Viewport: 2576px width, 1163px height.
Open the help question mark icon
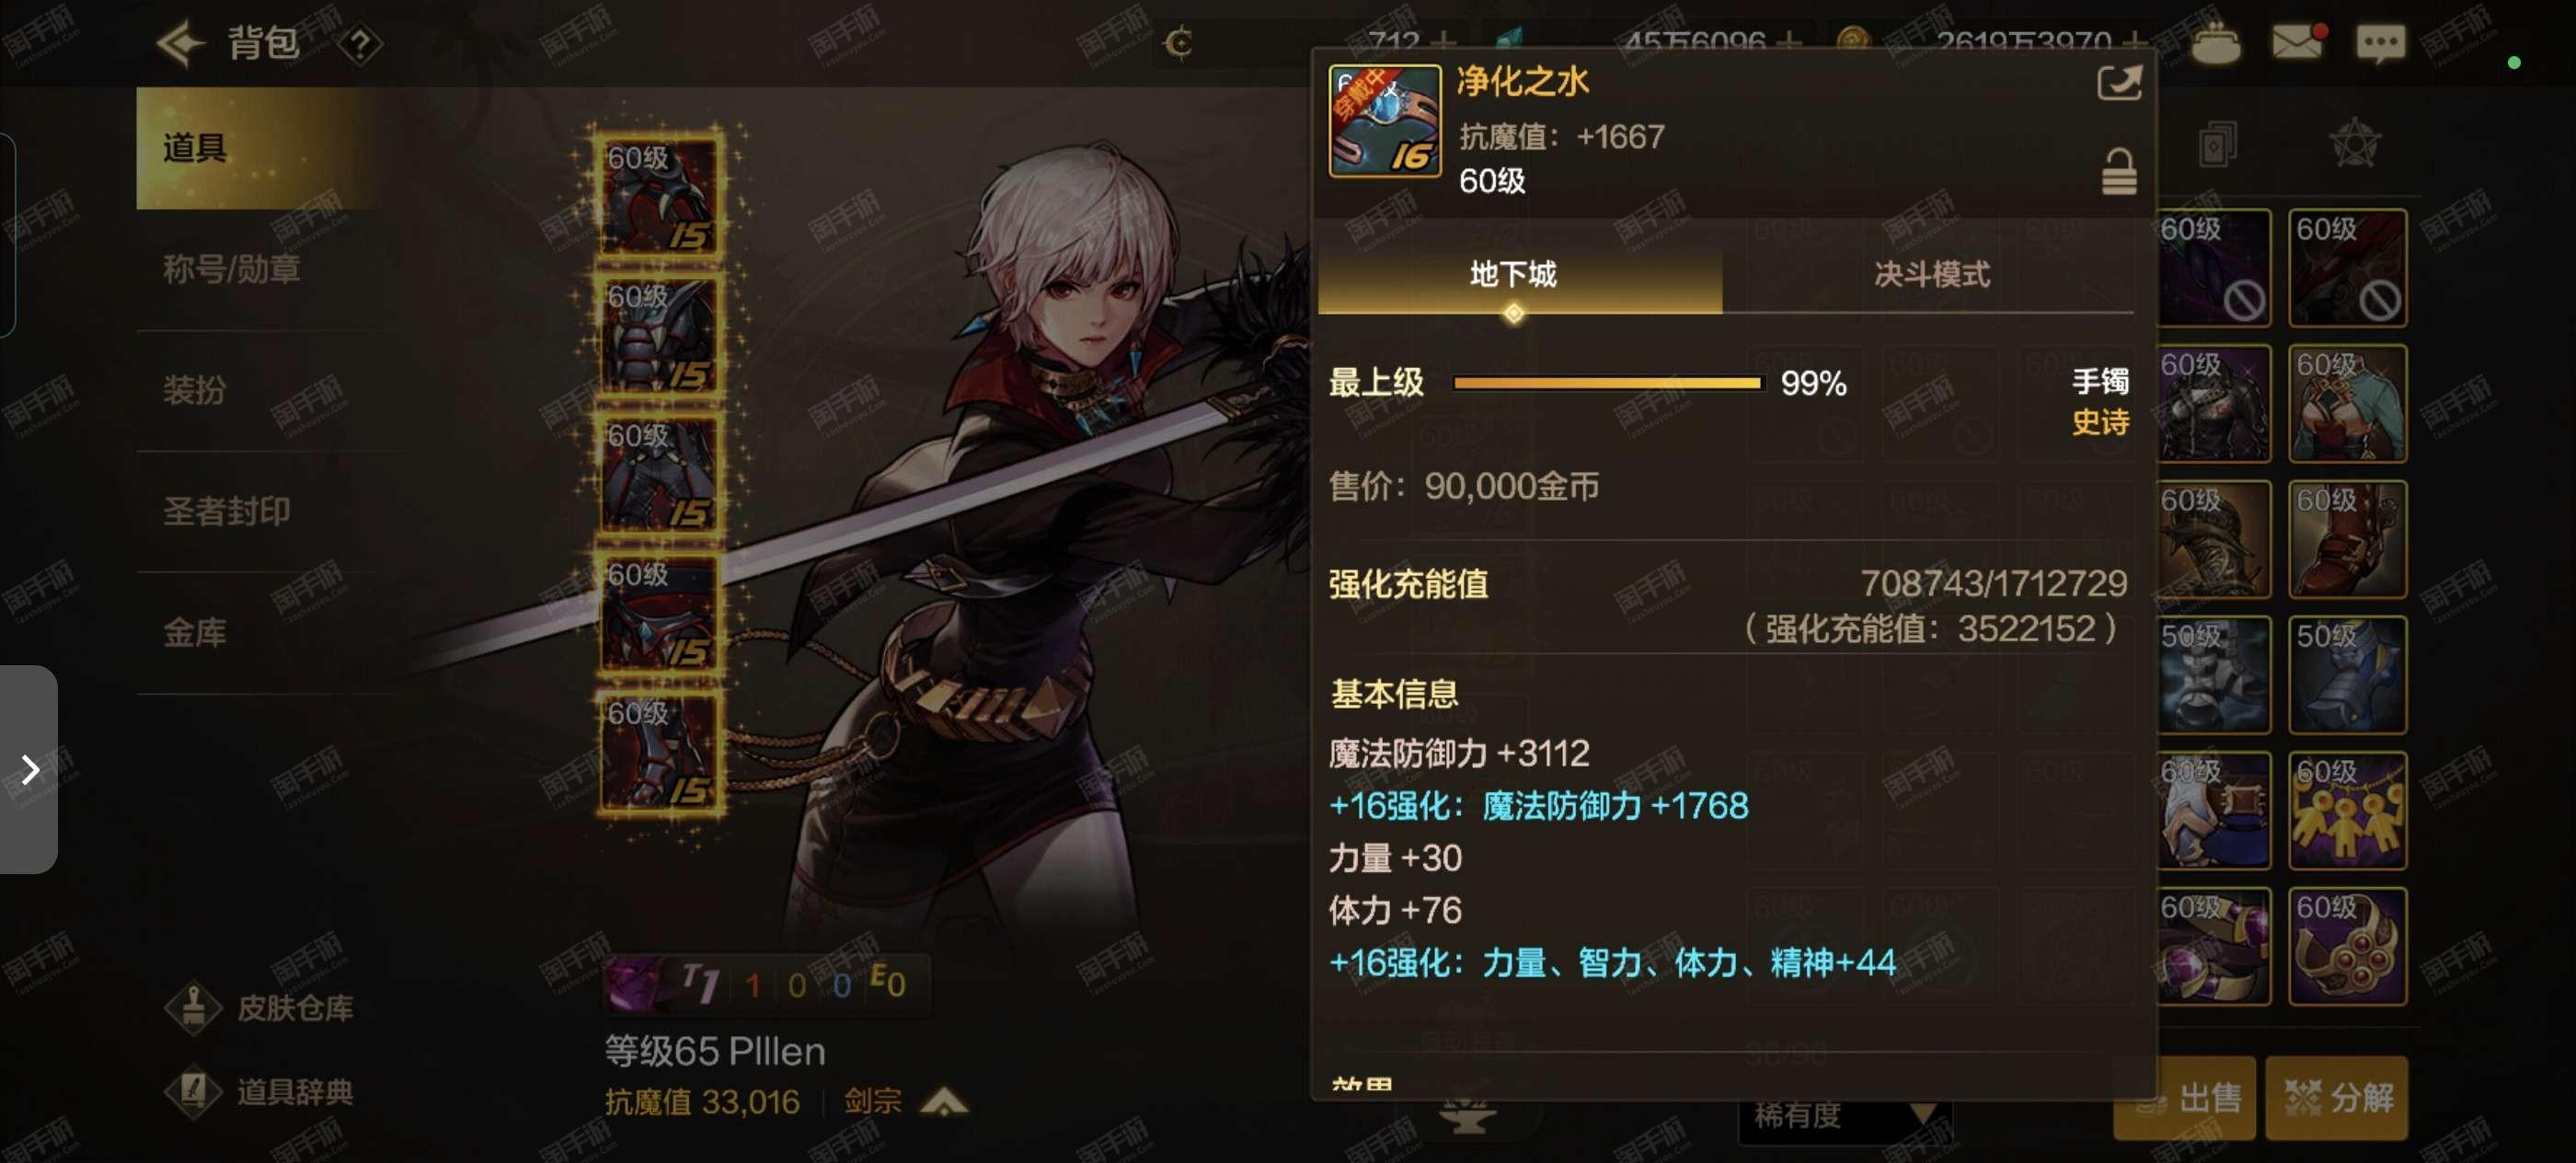360,44
